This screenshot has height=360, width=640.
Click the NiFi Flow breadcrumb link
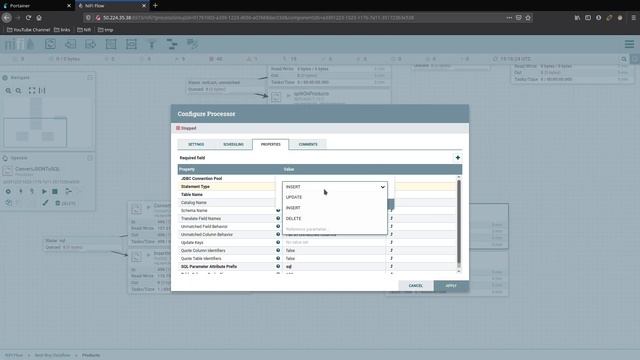[14, 356]
